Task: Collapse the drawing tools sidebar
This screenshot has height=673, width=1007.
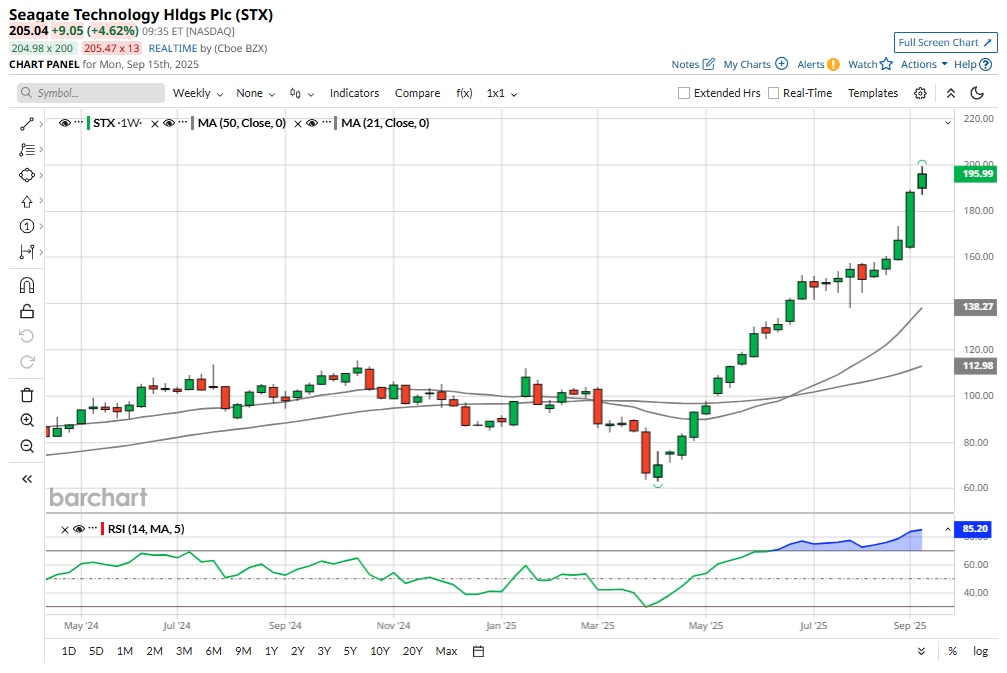Action: pos(27,479)
